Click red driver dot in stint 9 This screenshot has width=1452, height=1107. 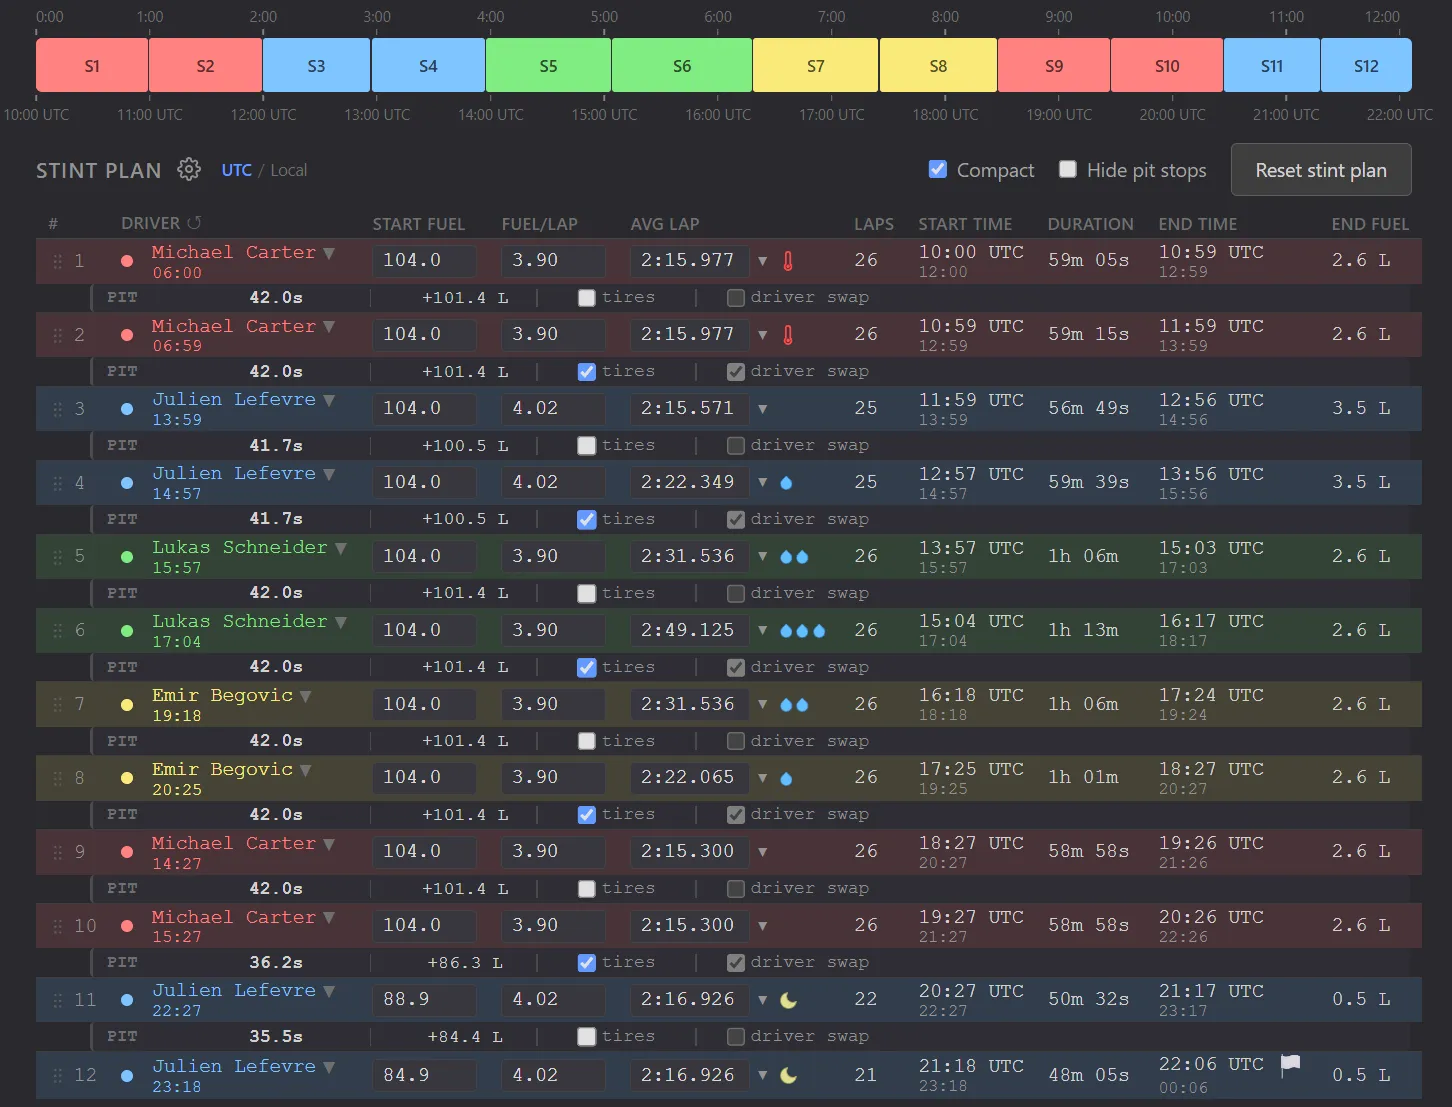point(127,852)
